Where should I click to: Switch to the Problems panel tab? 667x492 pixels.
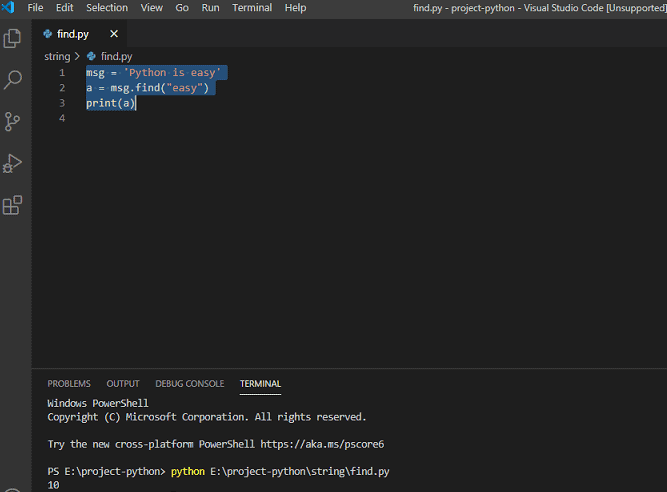[69, 384]
